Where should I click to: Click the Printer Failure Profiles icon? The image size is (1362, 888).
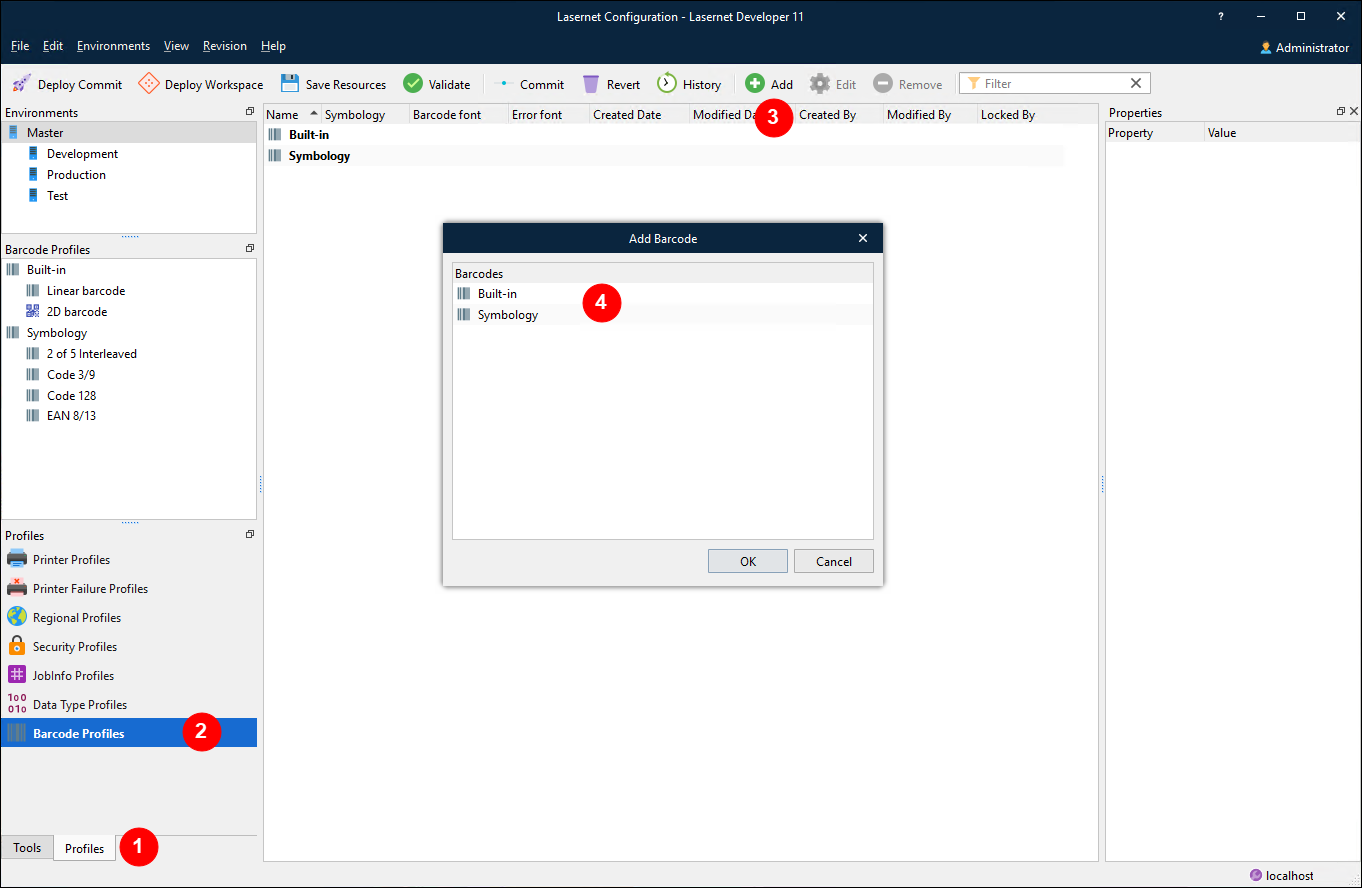[x=17, y=588]
